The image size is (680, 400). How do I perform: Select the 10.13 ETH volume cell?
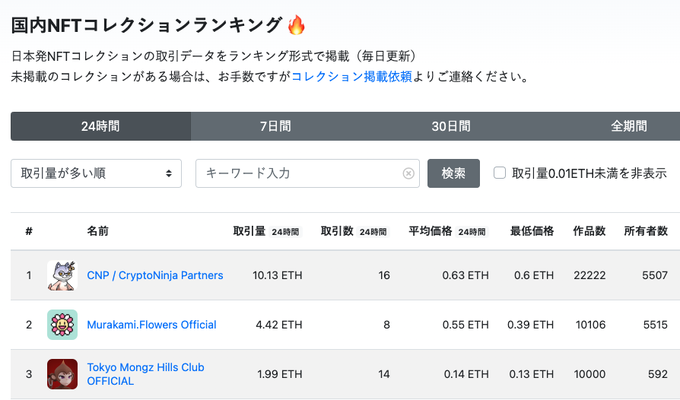click(278, 275)
